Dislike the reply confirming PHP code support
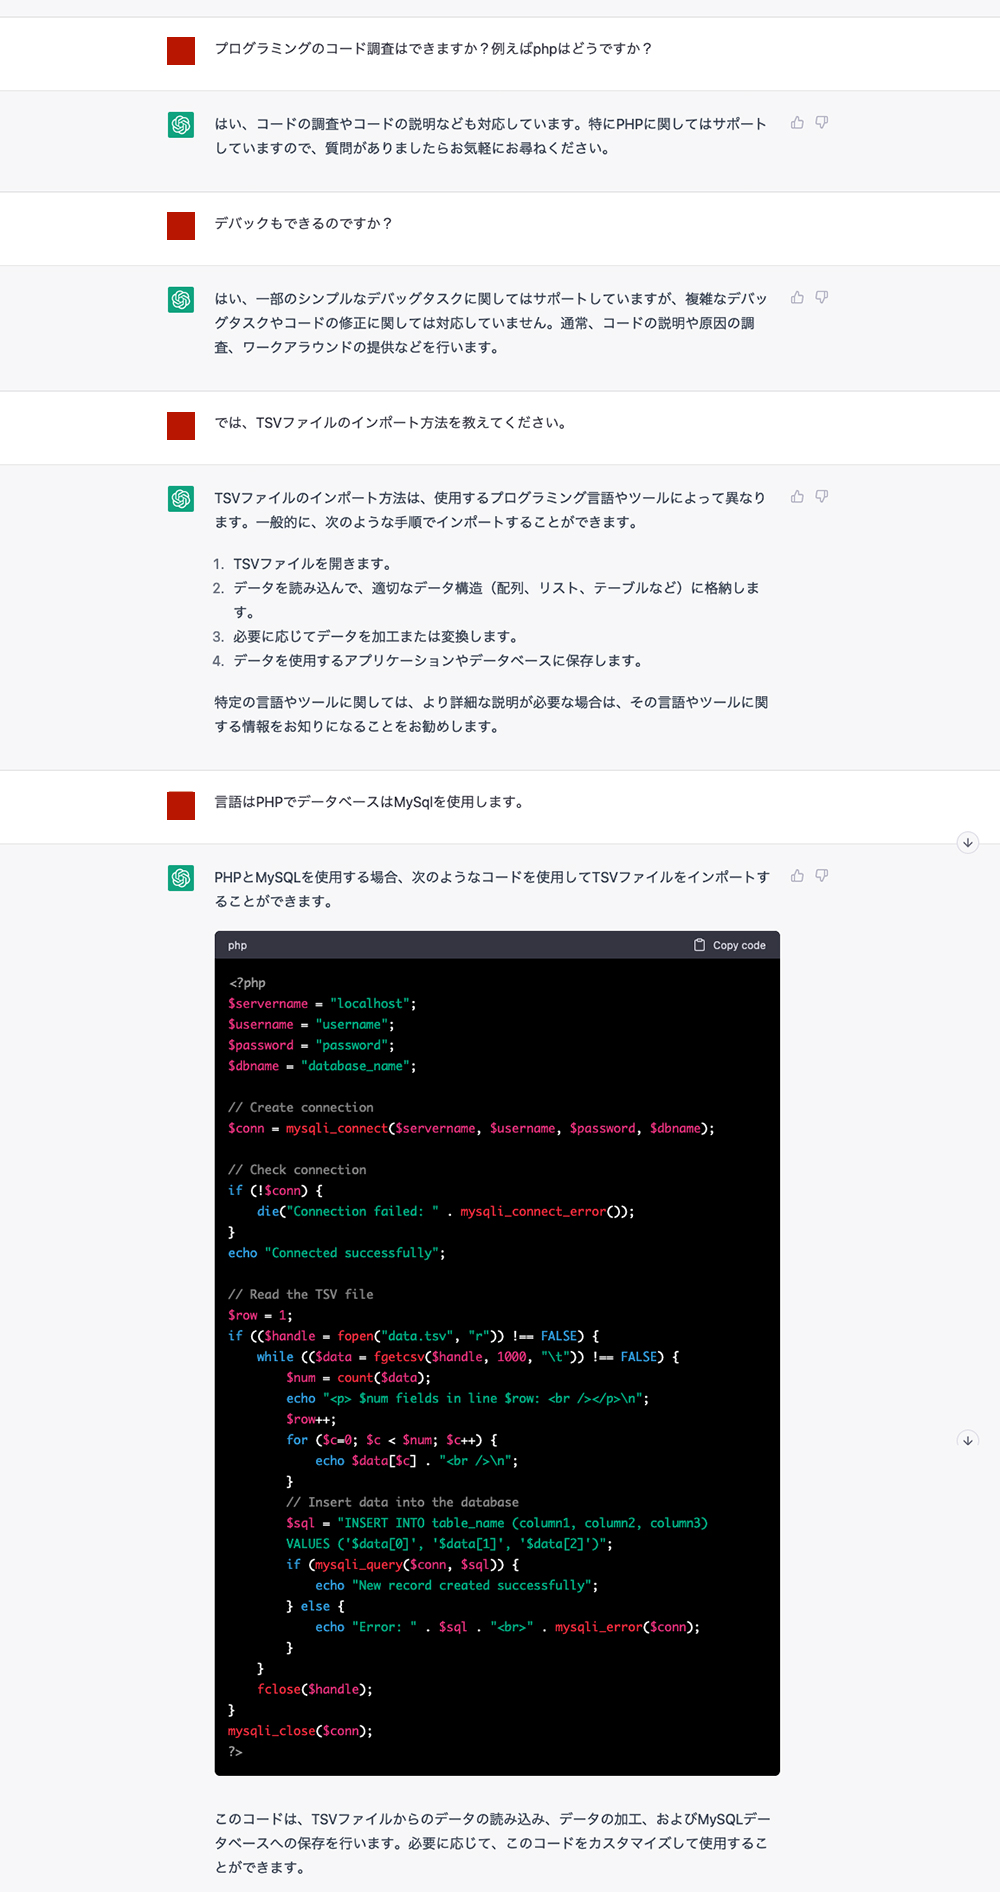The image size is (1000, 1892). [822, 123]
